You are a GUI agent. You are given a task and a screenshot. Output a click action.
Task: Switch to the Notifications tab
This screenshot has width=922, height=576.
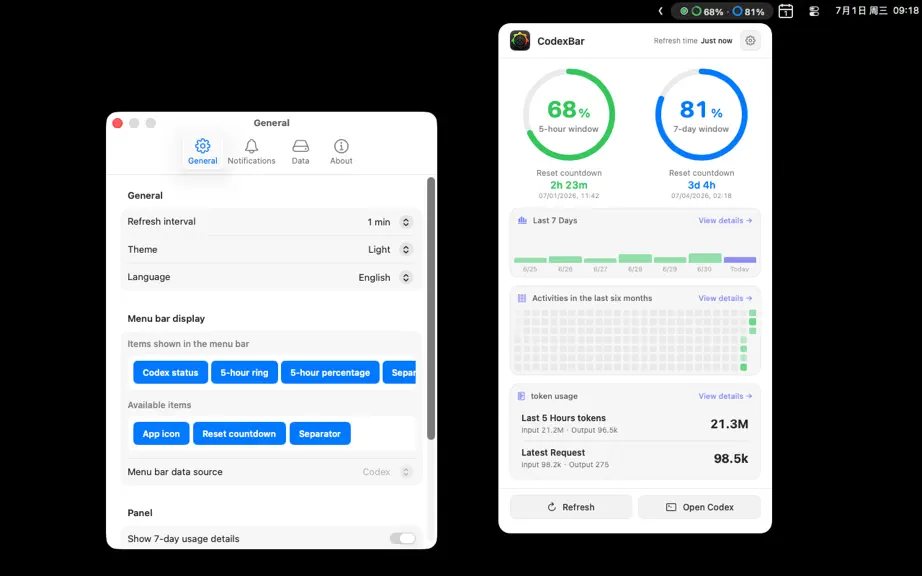click(x=251, y=152)
